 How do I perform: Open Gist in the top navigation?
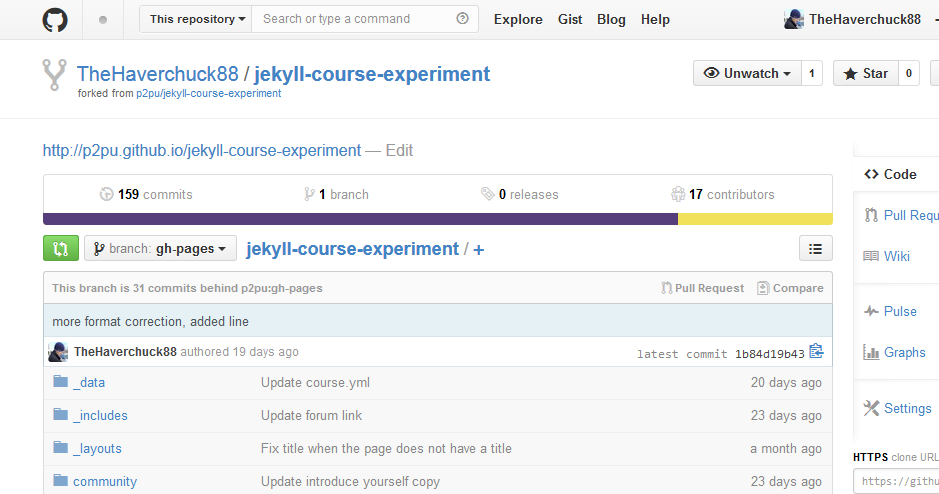tap(570, 20)
